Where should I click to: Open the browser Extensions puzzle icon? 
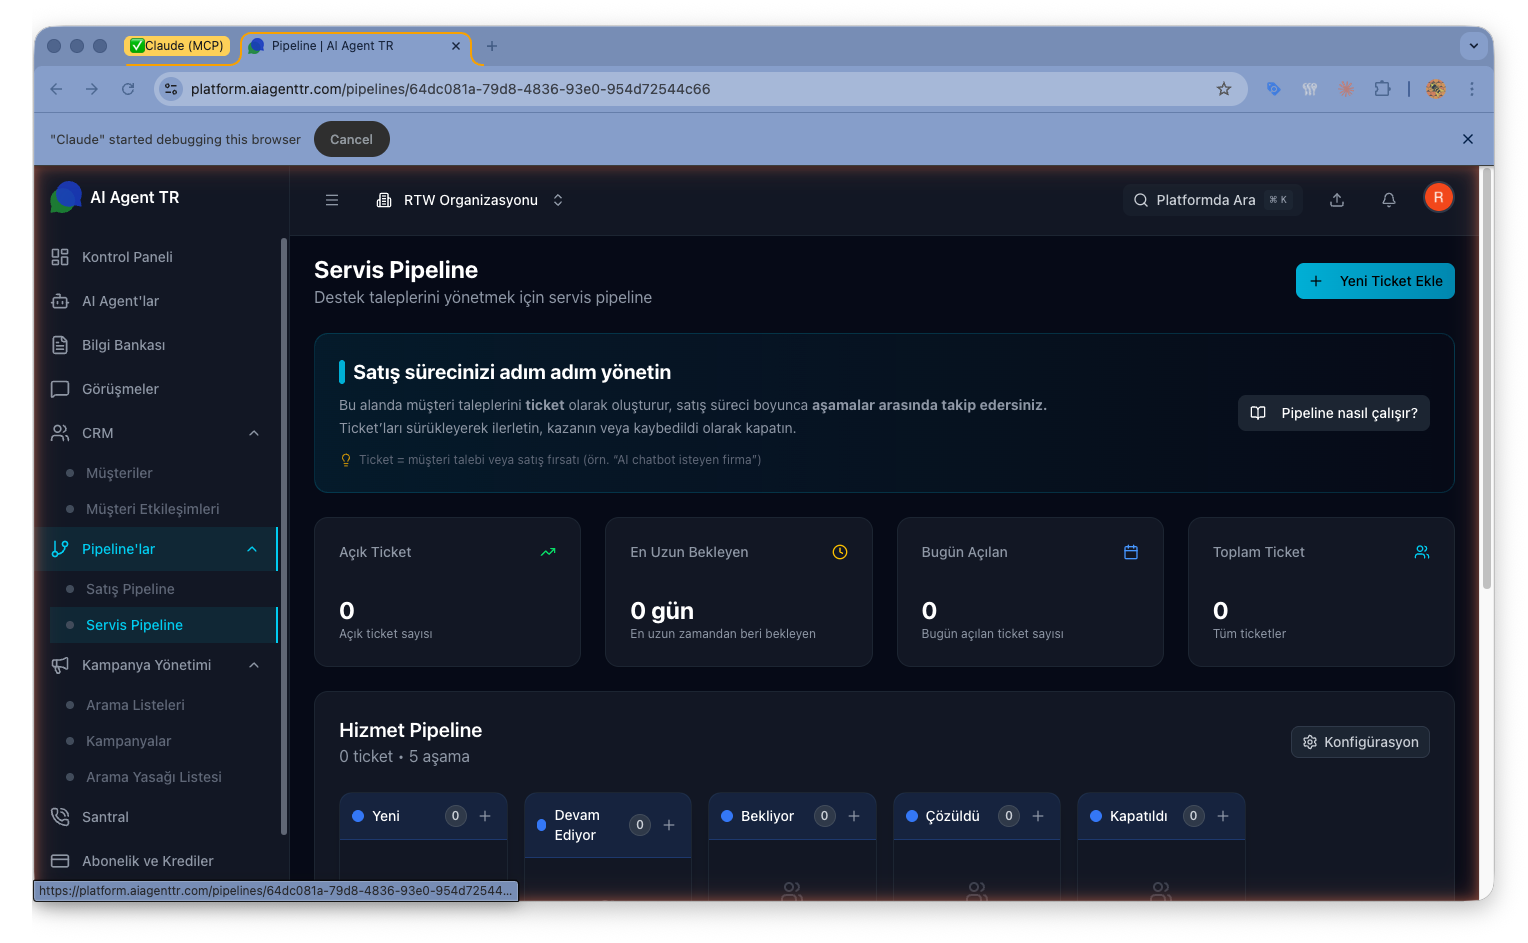tap(1382, 89)
